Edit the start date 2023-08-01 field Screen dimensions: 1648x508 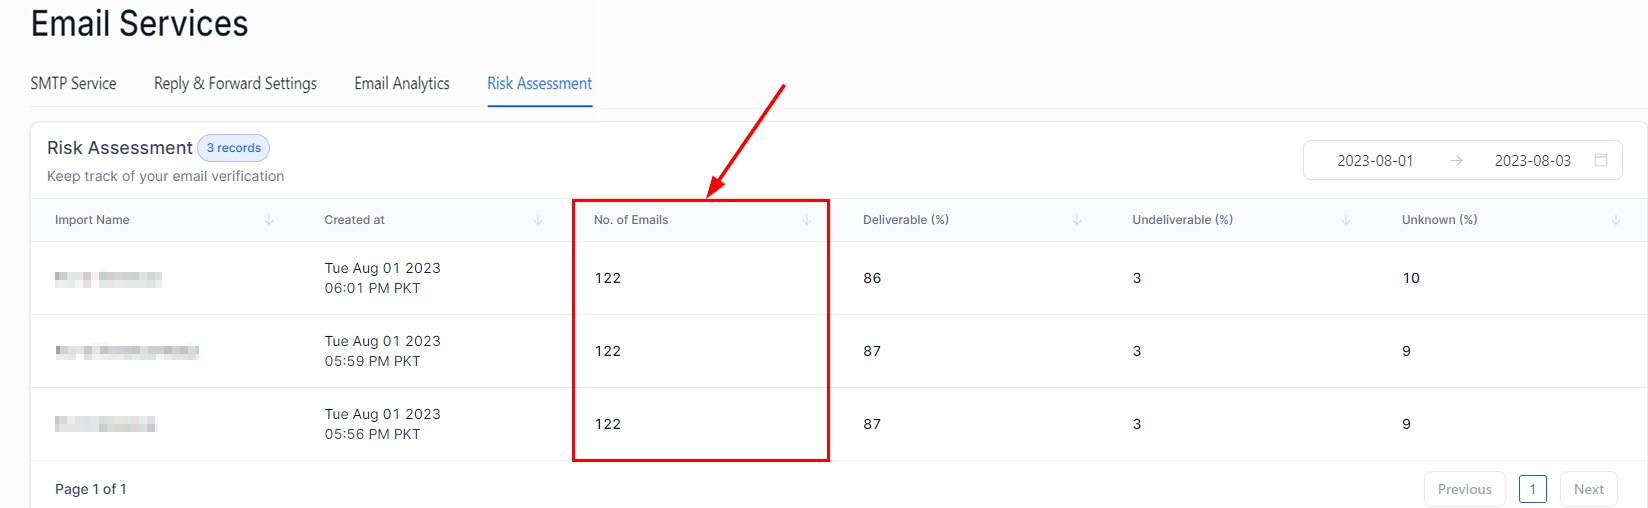pos(1375,161)
